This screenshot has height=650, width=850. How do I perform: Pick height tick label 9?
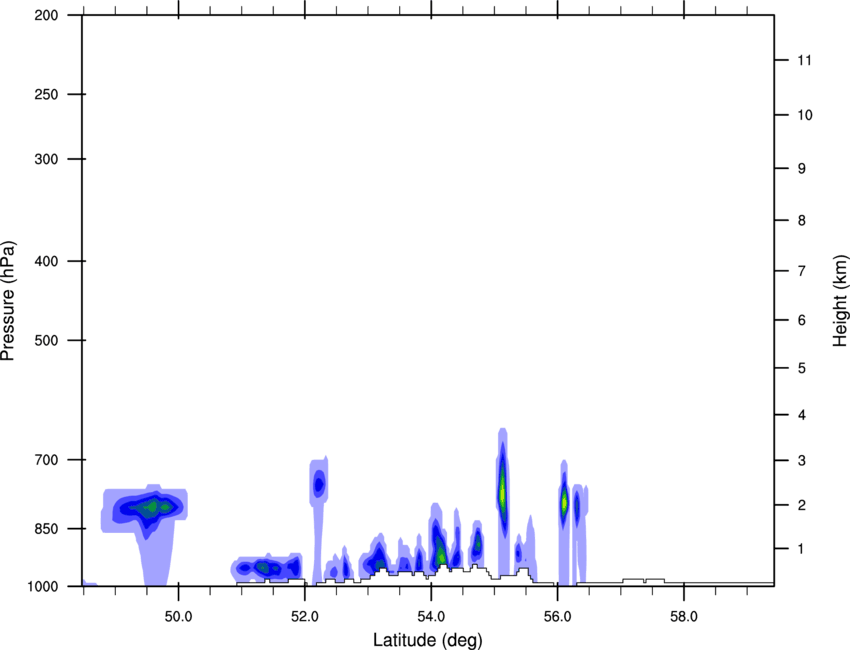(x=802, y=169)
